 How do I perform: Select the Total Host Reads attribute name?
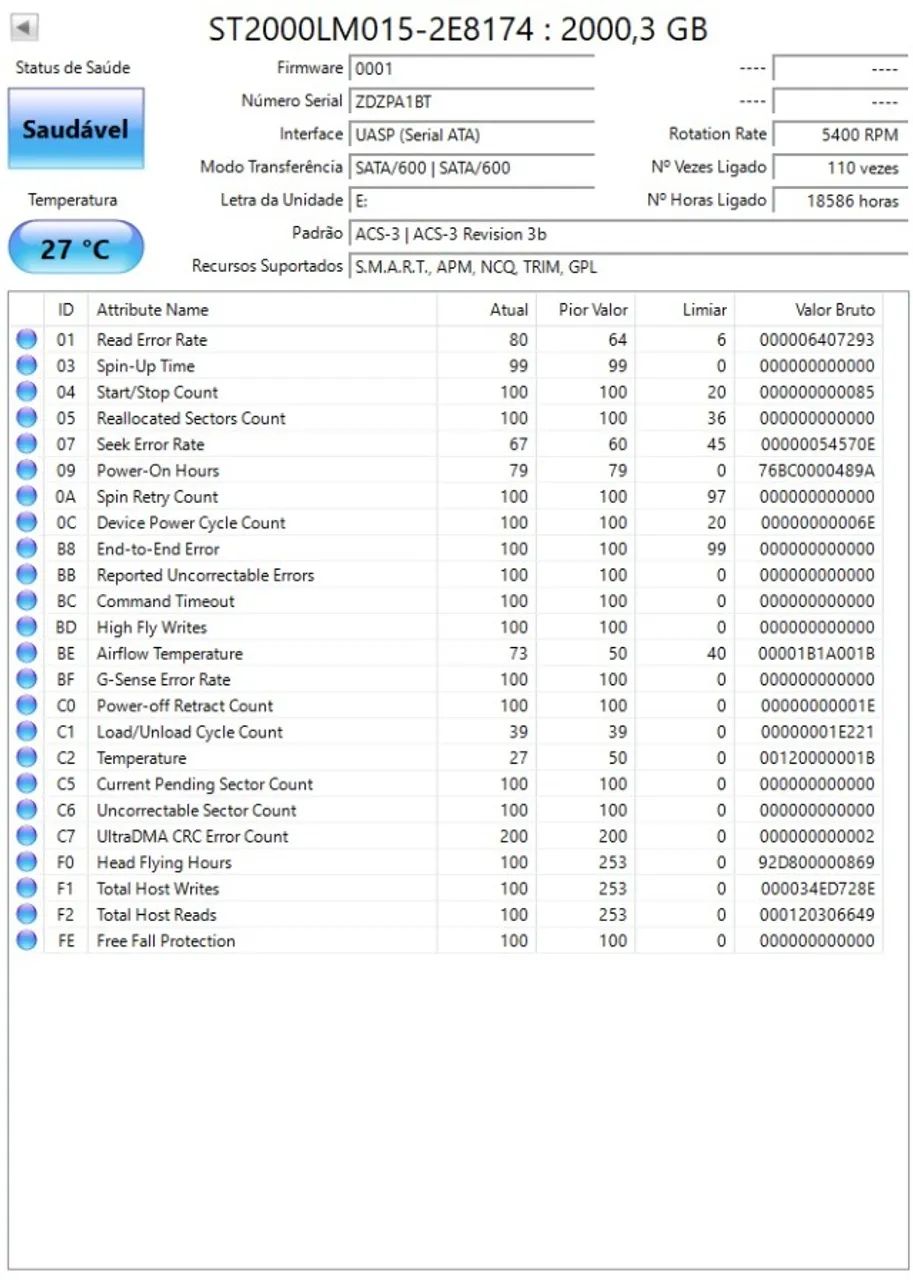156,914
